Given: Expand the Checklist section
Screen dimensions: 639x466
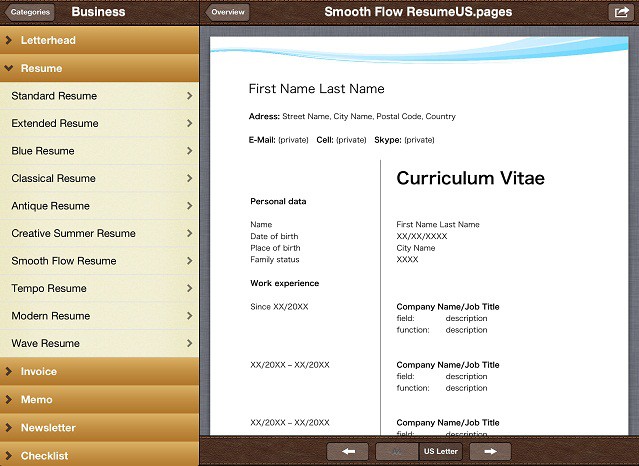Looking at the screenshot, I should (x=99, y=454).
